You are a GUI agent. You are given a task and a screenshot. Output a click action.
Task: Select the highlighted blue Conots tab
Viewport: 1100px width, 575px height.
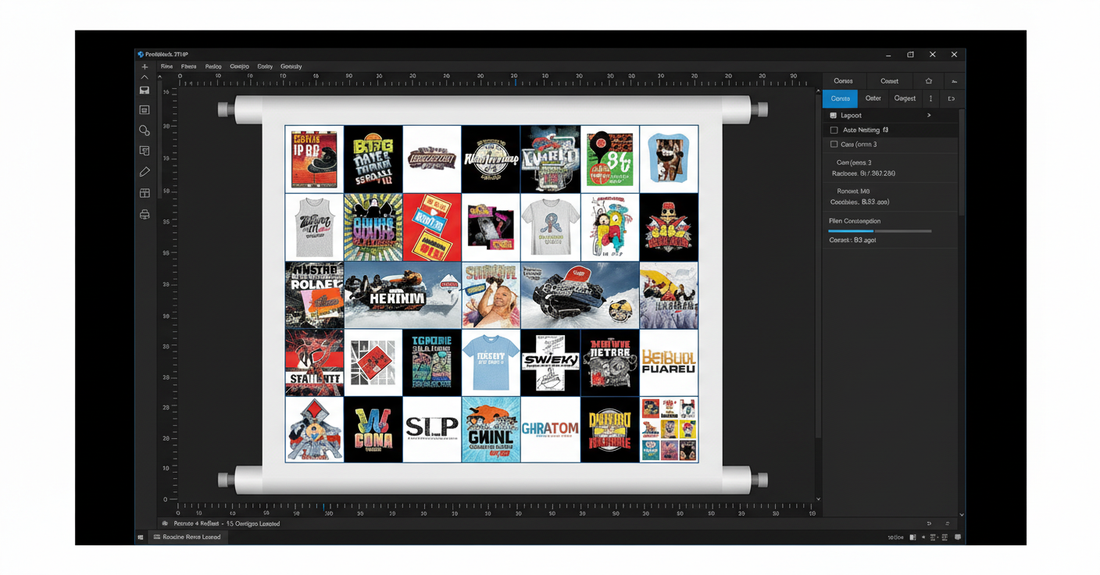(x=840, y=99)
